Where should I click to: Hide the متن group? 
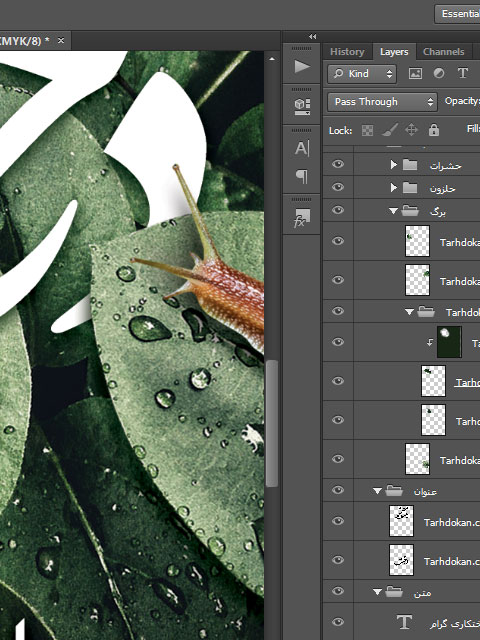click(338, 591)
